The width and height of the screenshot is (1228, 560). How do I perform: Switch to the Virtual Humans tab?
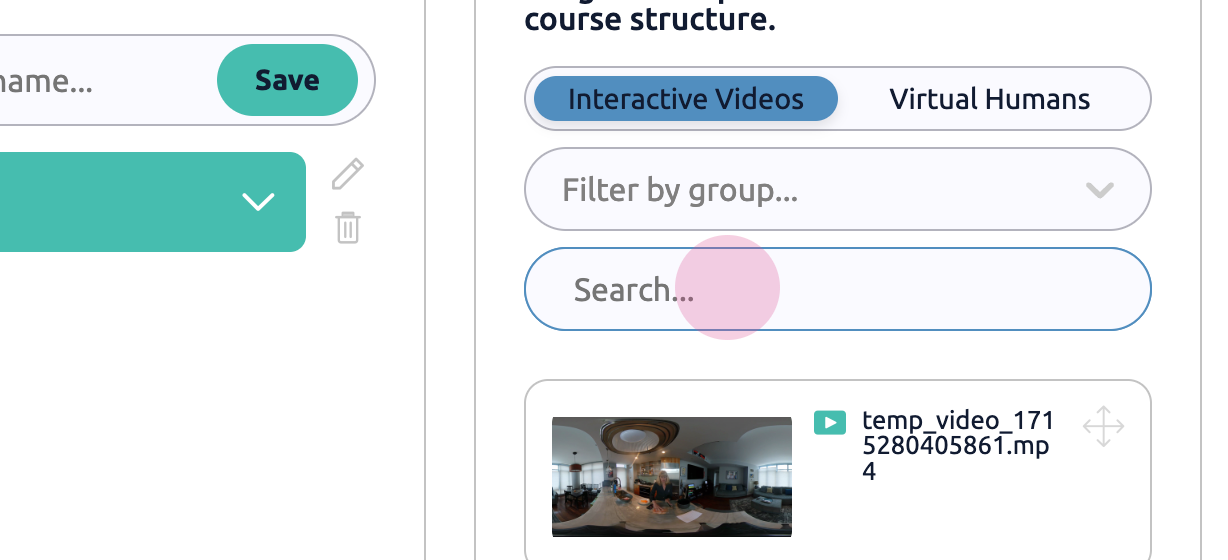990,99
